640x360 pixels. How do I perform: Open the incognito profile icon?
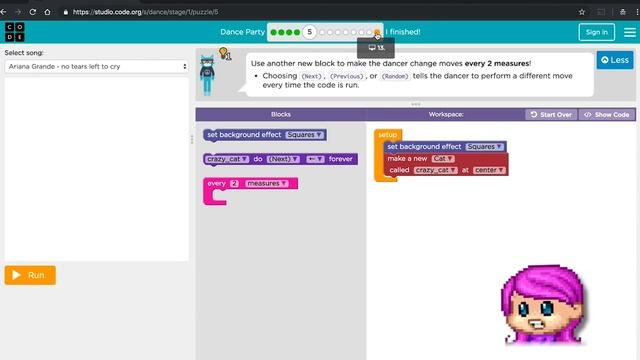pos(622,12)
